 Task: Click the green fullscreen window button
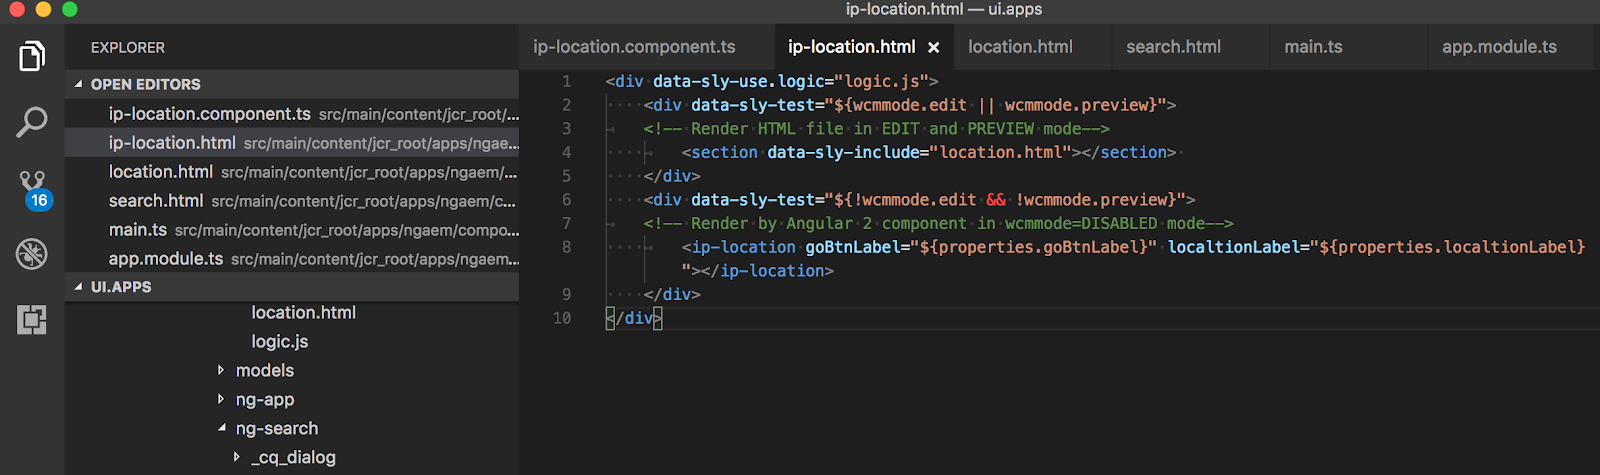click(69, 9)
